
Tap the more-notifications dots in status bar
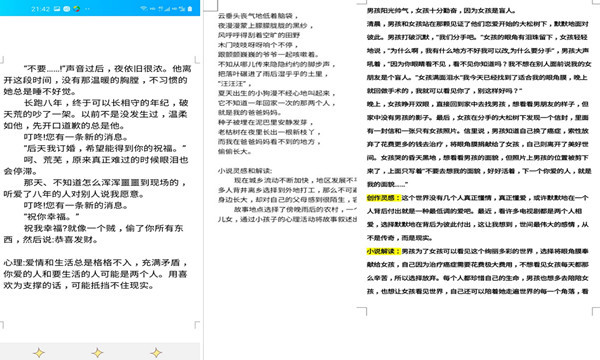87,9
